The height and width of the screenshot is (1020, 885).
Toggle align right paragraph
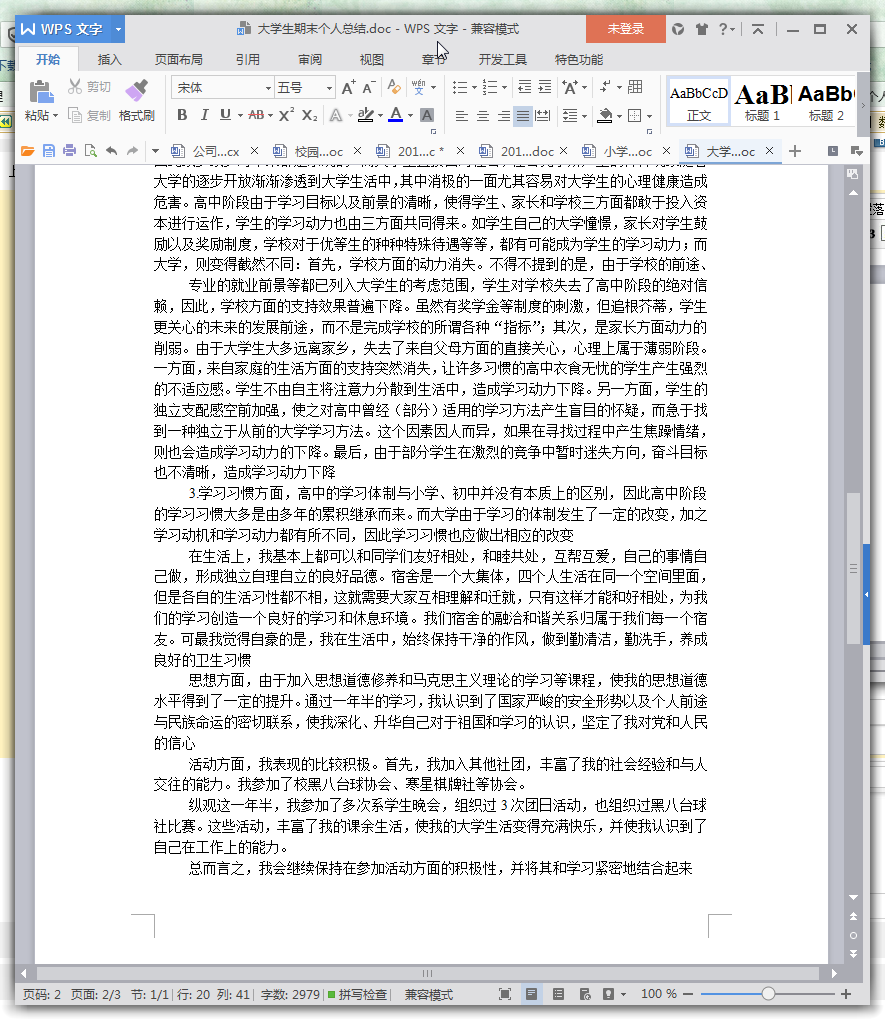[503, 116]
